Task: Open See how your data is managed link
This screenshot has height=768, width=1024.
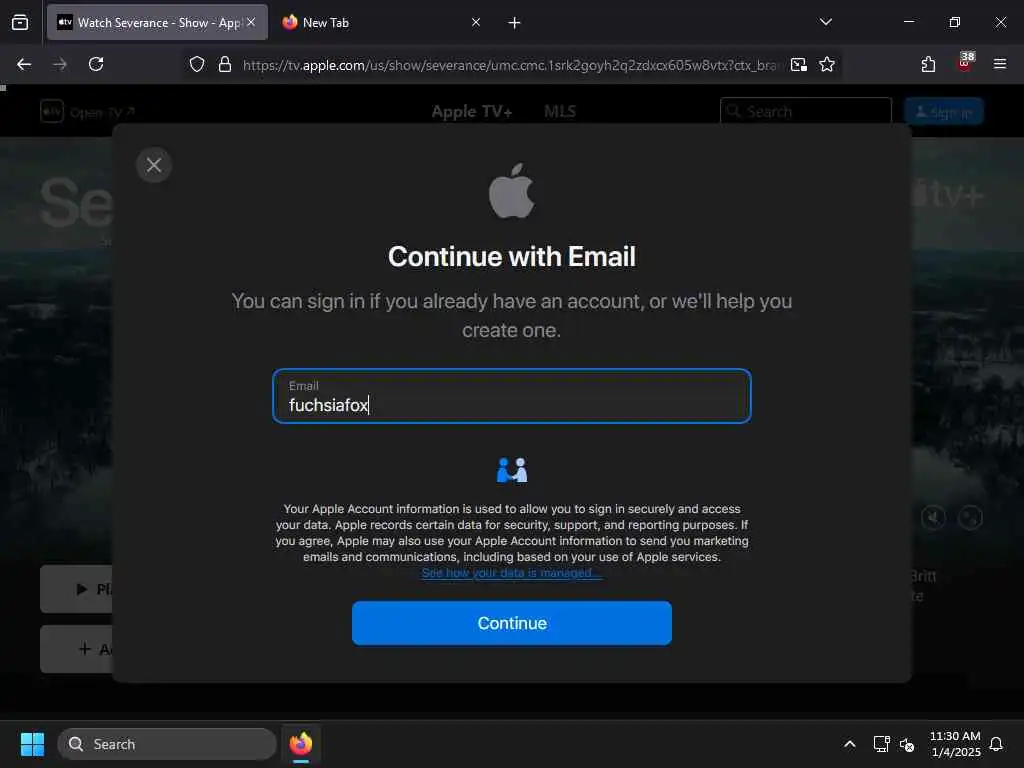Action: coord(511,573)
